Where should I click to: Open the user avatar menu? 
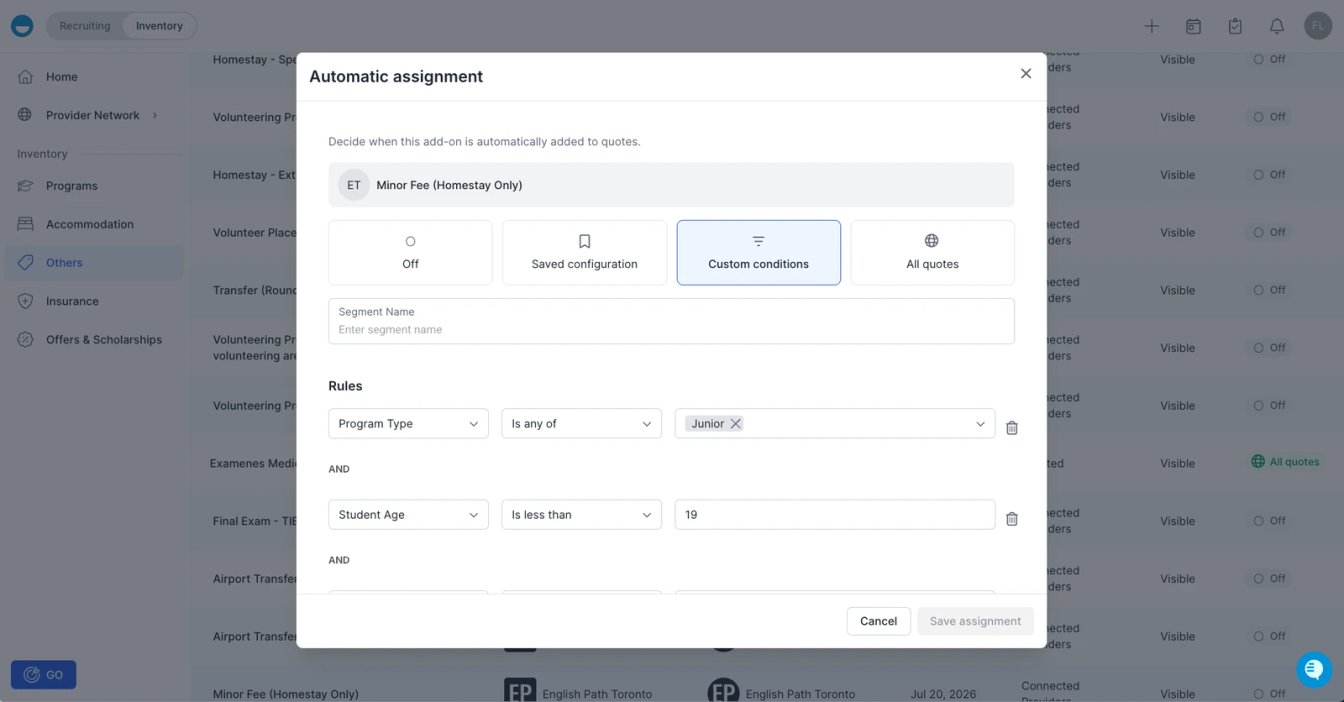(x=1318, y=26)
